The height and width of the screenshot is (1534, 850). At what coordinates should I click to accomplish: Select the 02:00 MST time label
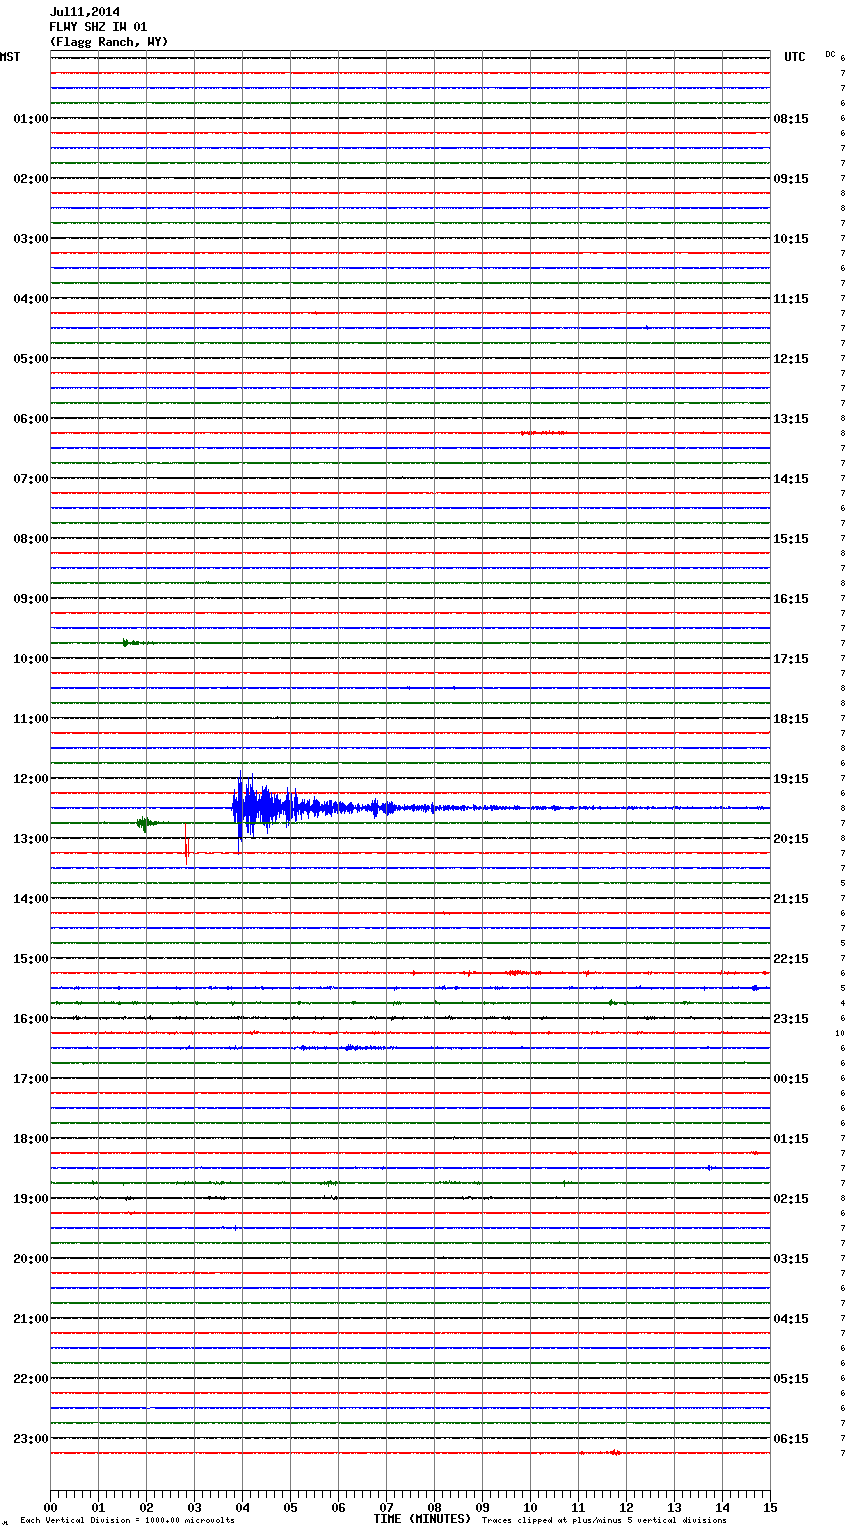coord(31,179)
